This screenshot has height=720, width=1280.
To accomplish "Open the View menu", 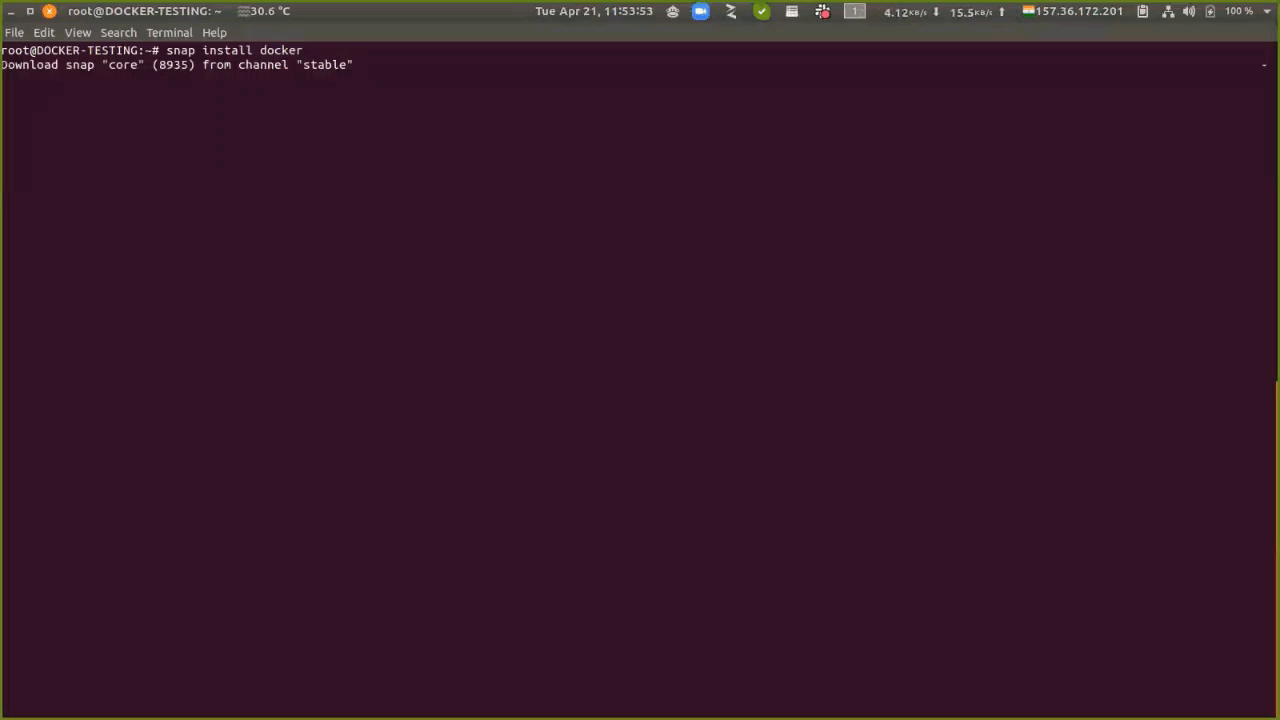I will click(x=78, y=32).
